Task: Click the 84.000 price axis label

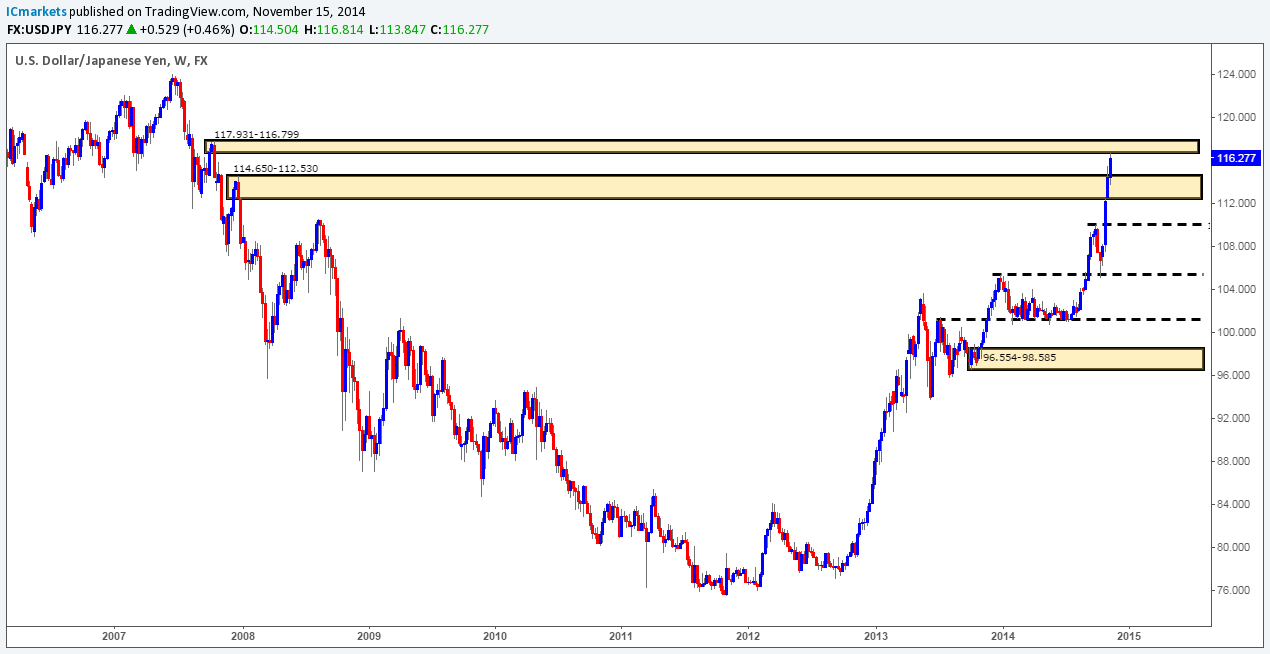Action: (x=1232, y=504)
